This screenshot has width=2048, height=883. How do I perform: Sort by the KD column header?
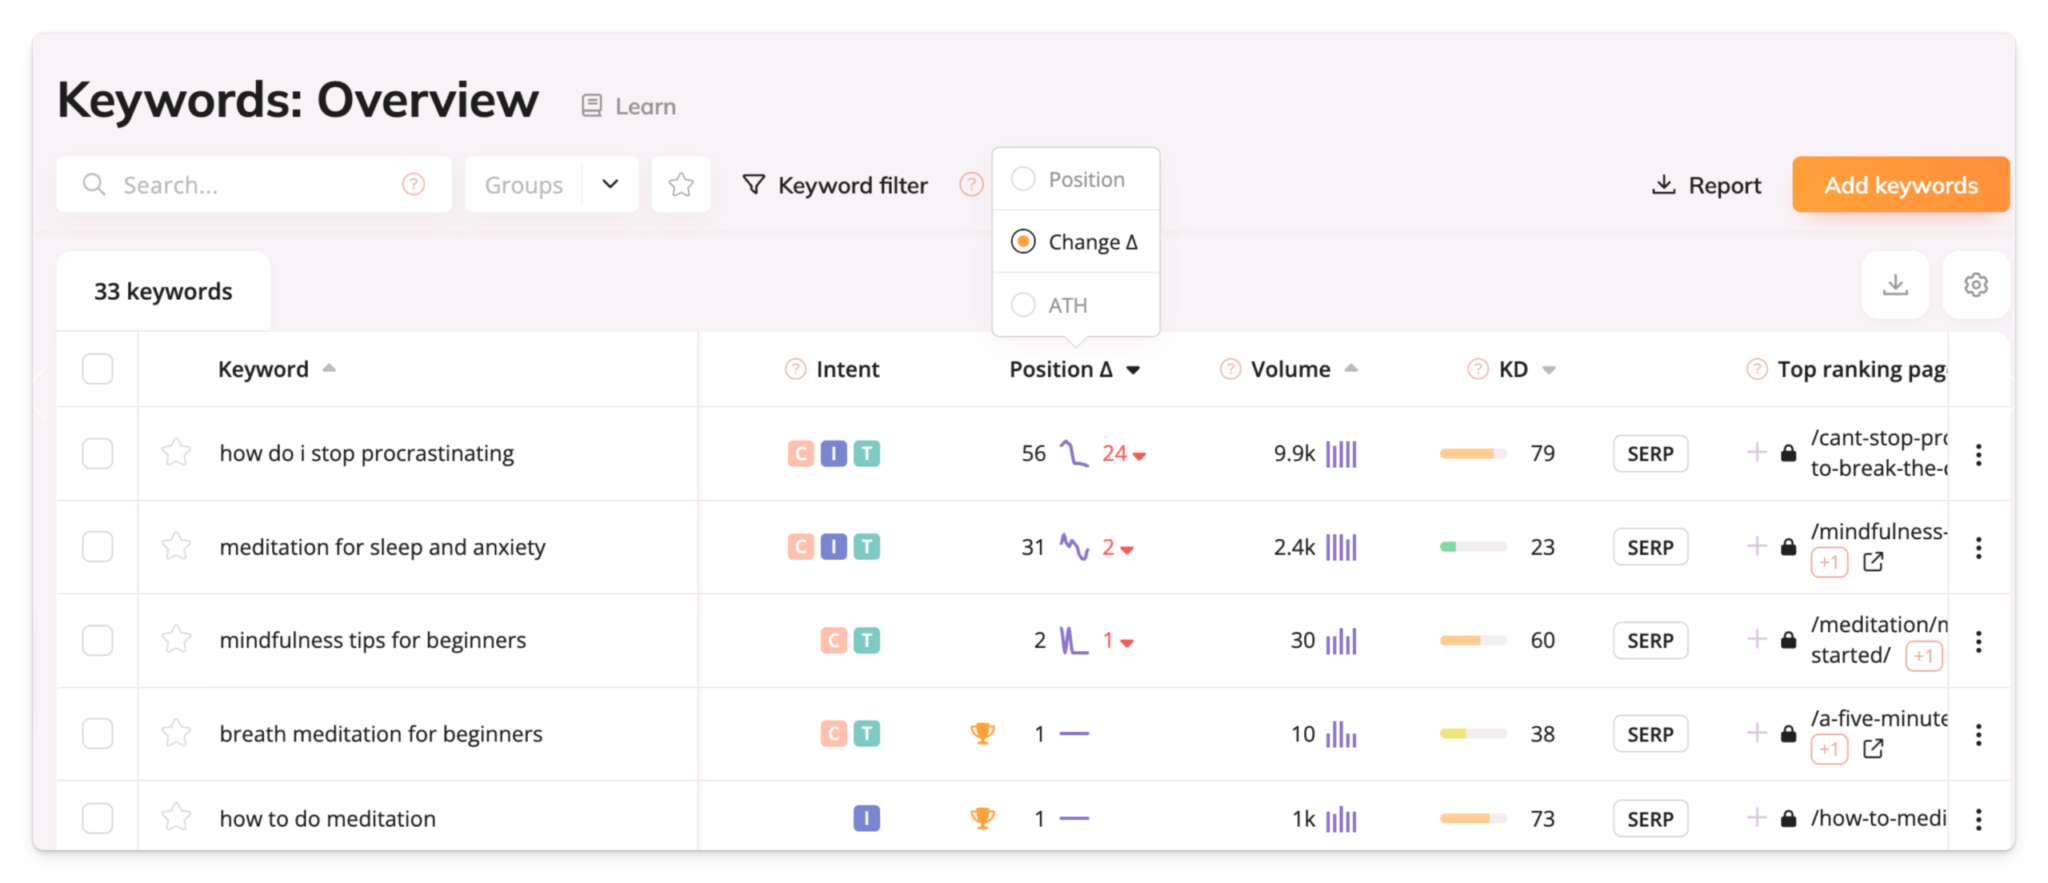point(1527,369)
